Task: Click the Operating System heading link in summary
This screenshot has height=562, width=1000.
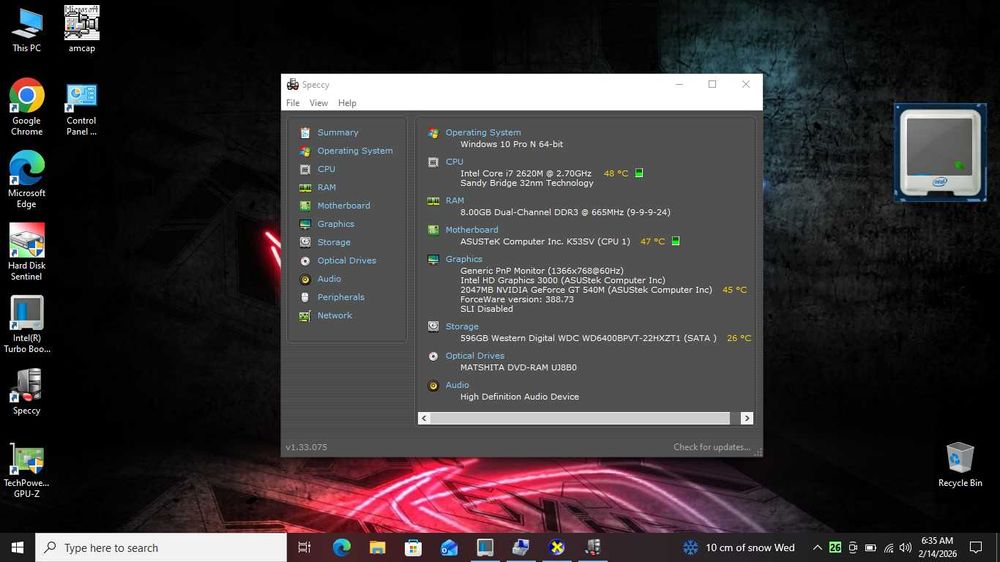Action: (483, 133)
